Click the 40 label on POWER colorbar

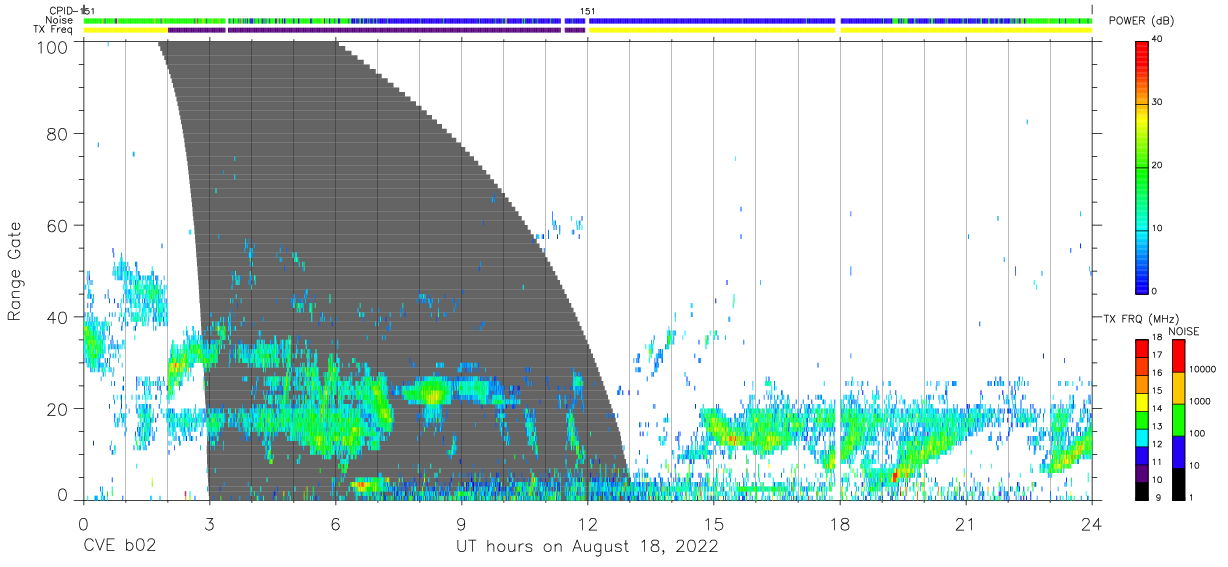click(x=1158, y=39)
